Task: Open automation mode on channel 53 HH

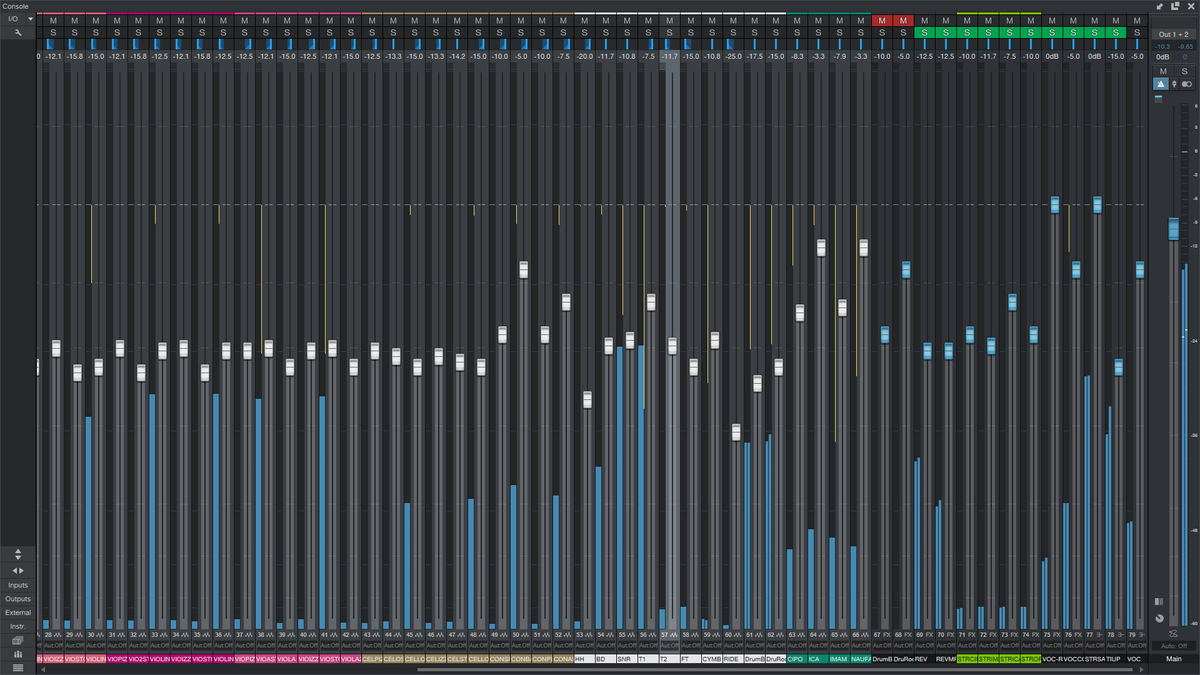Action: point(587,646)
